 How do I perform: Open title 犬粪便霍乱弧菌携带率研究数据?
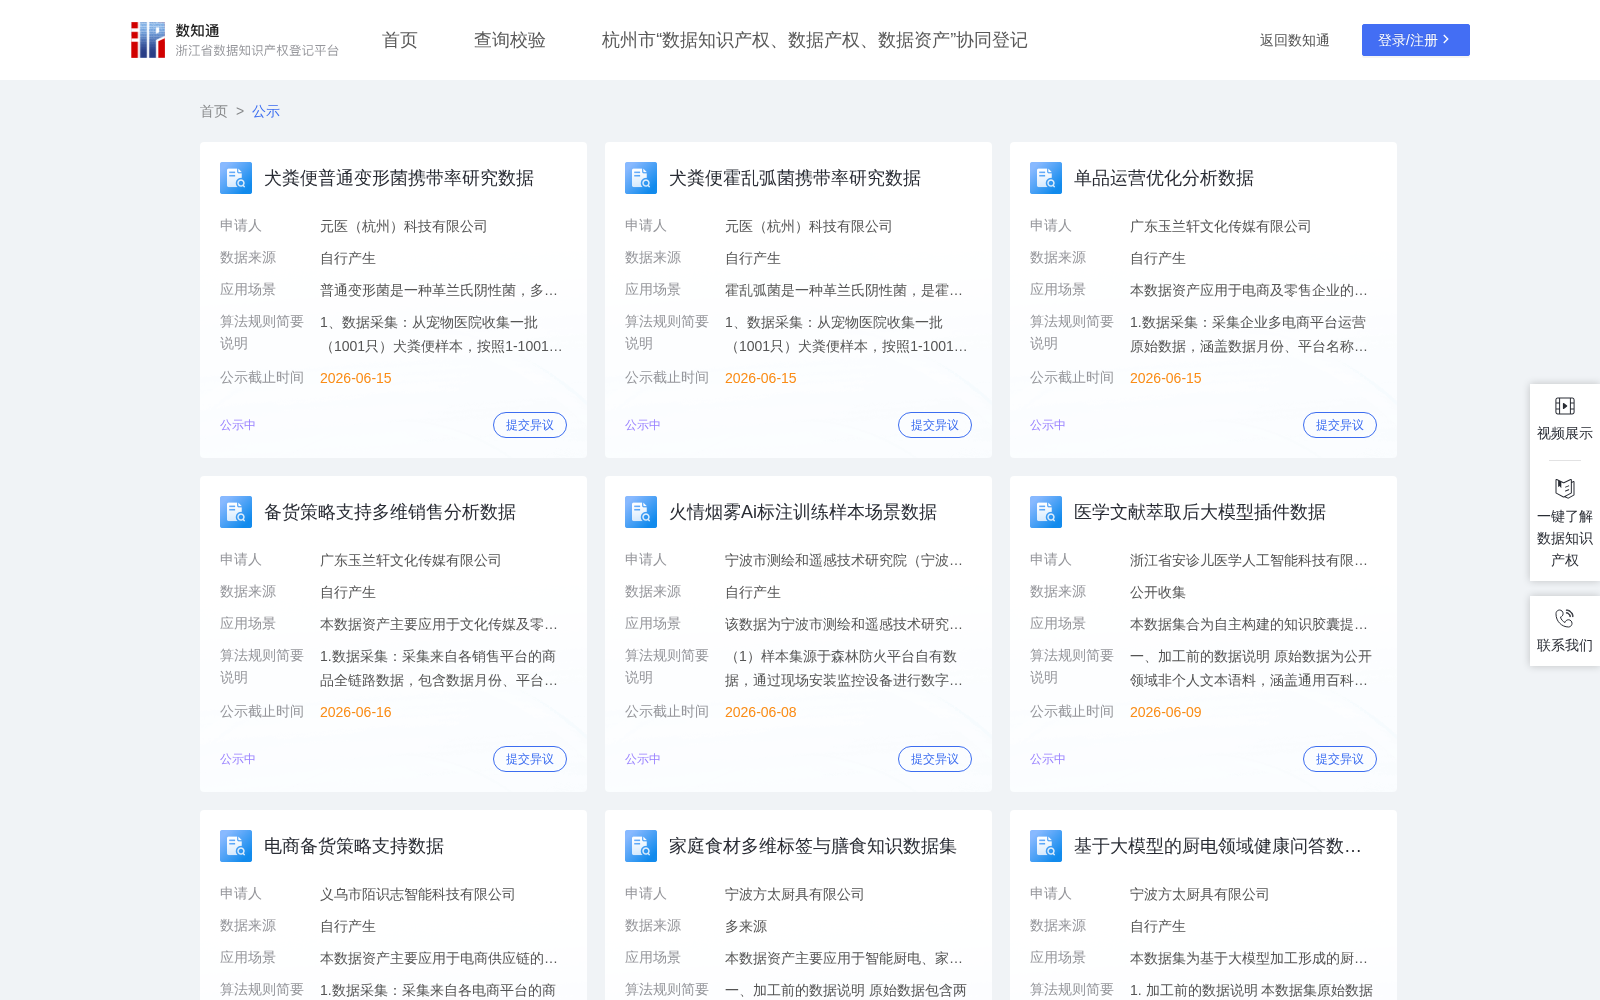(x=795, y=178)
